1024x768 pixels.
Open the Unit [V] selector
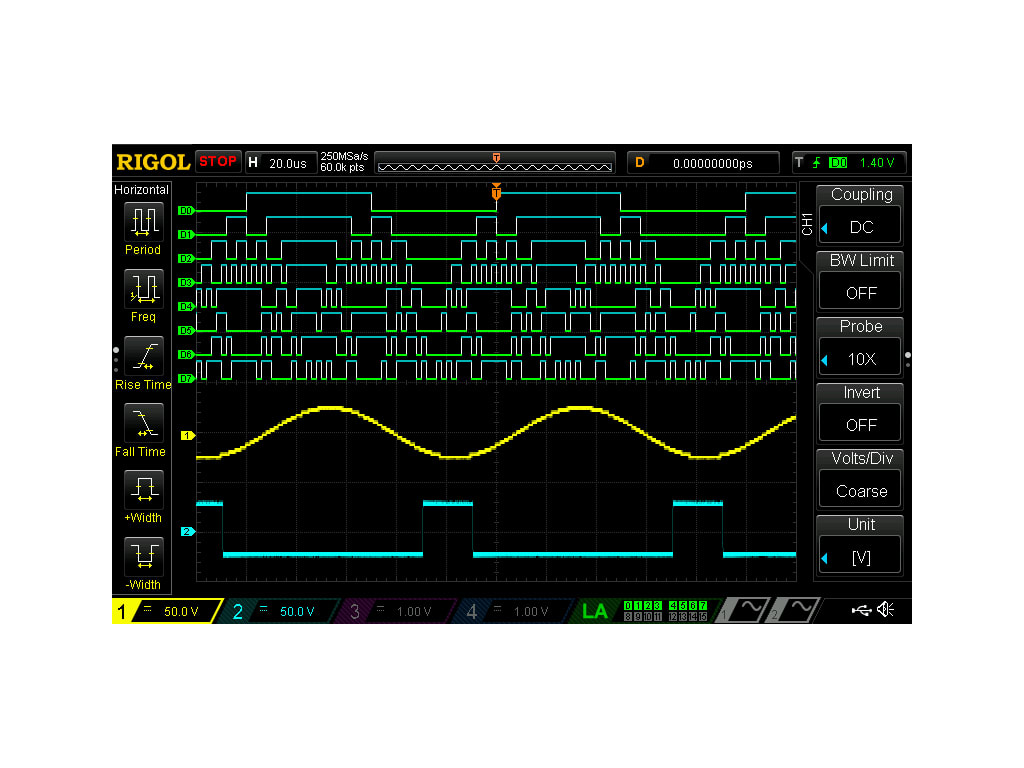click(x=859, y=555)
